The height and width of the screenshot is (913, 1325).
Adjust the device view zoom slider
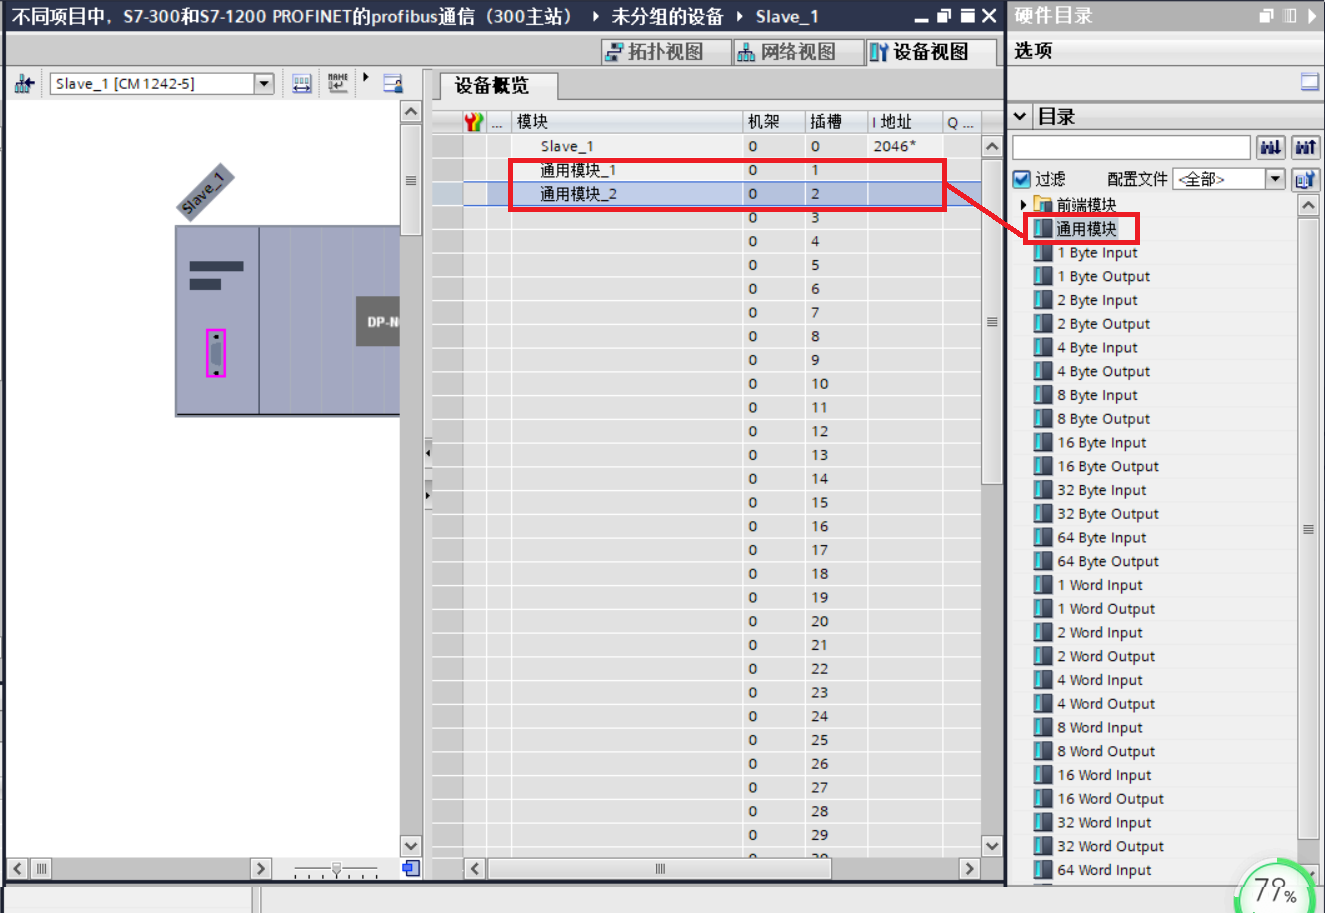click(337, 869)
